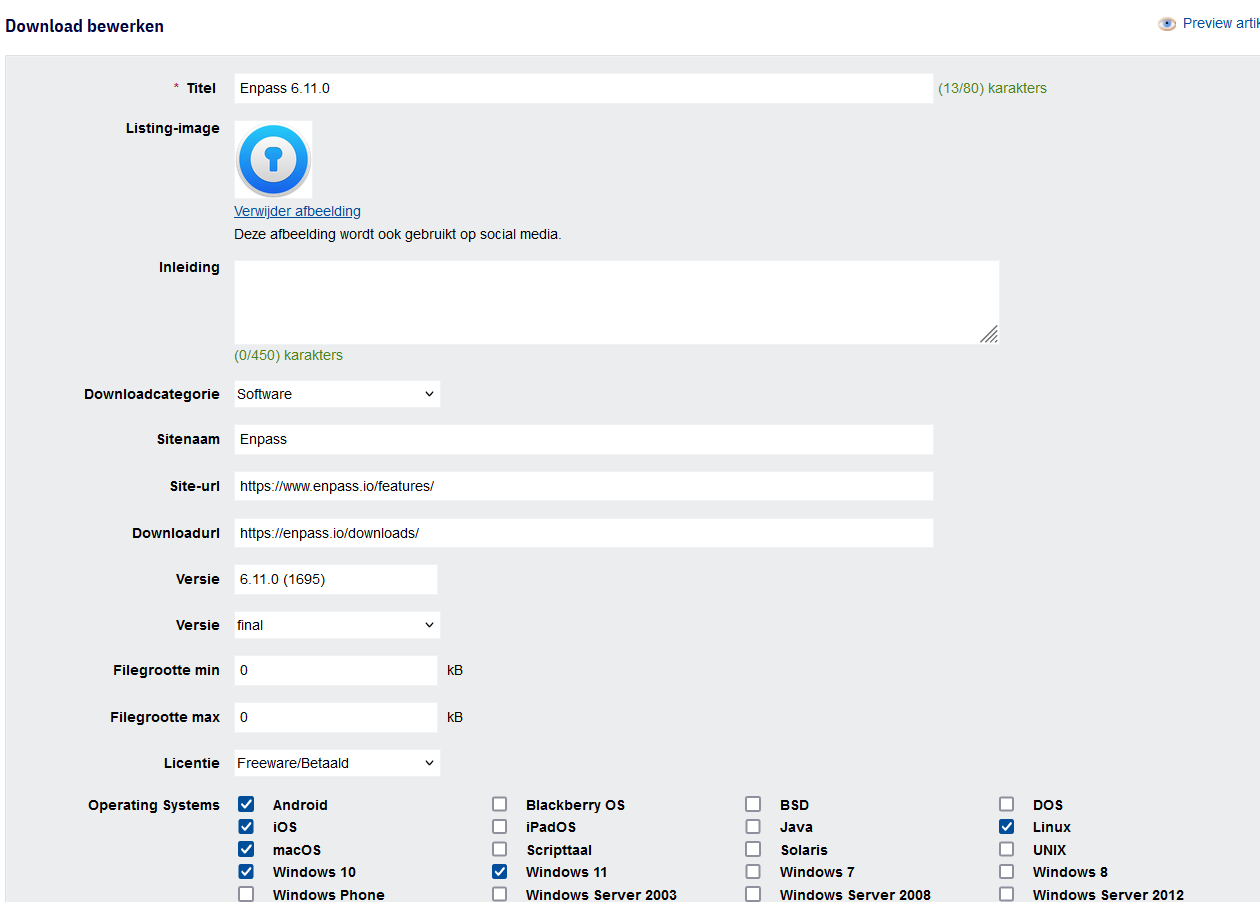Open the Licentie dropdown
The image size is (1260, 902).
tap(337, 763)
